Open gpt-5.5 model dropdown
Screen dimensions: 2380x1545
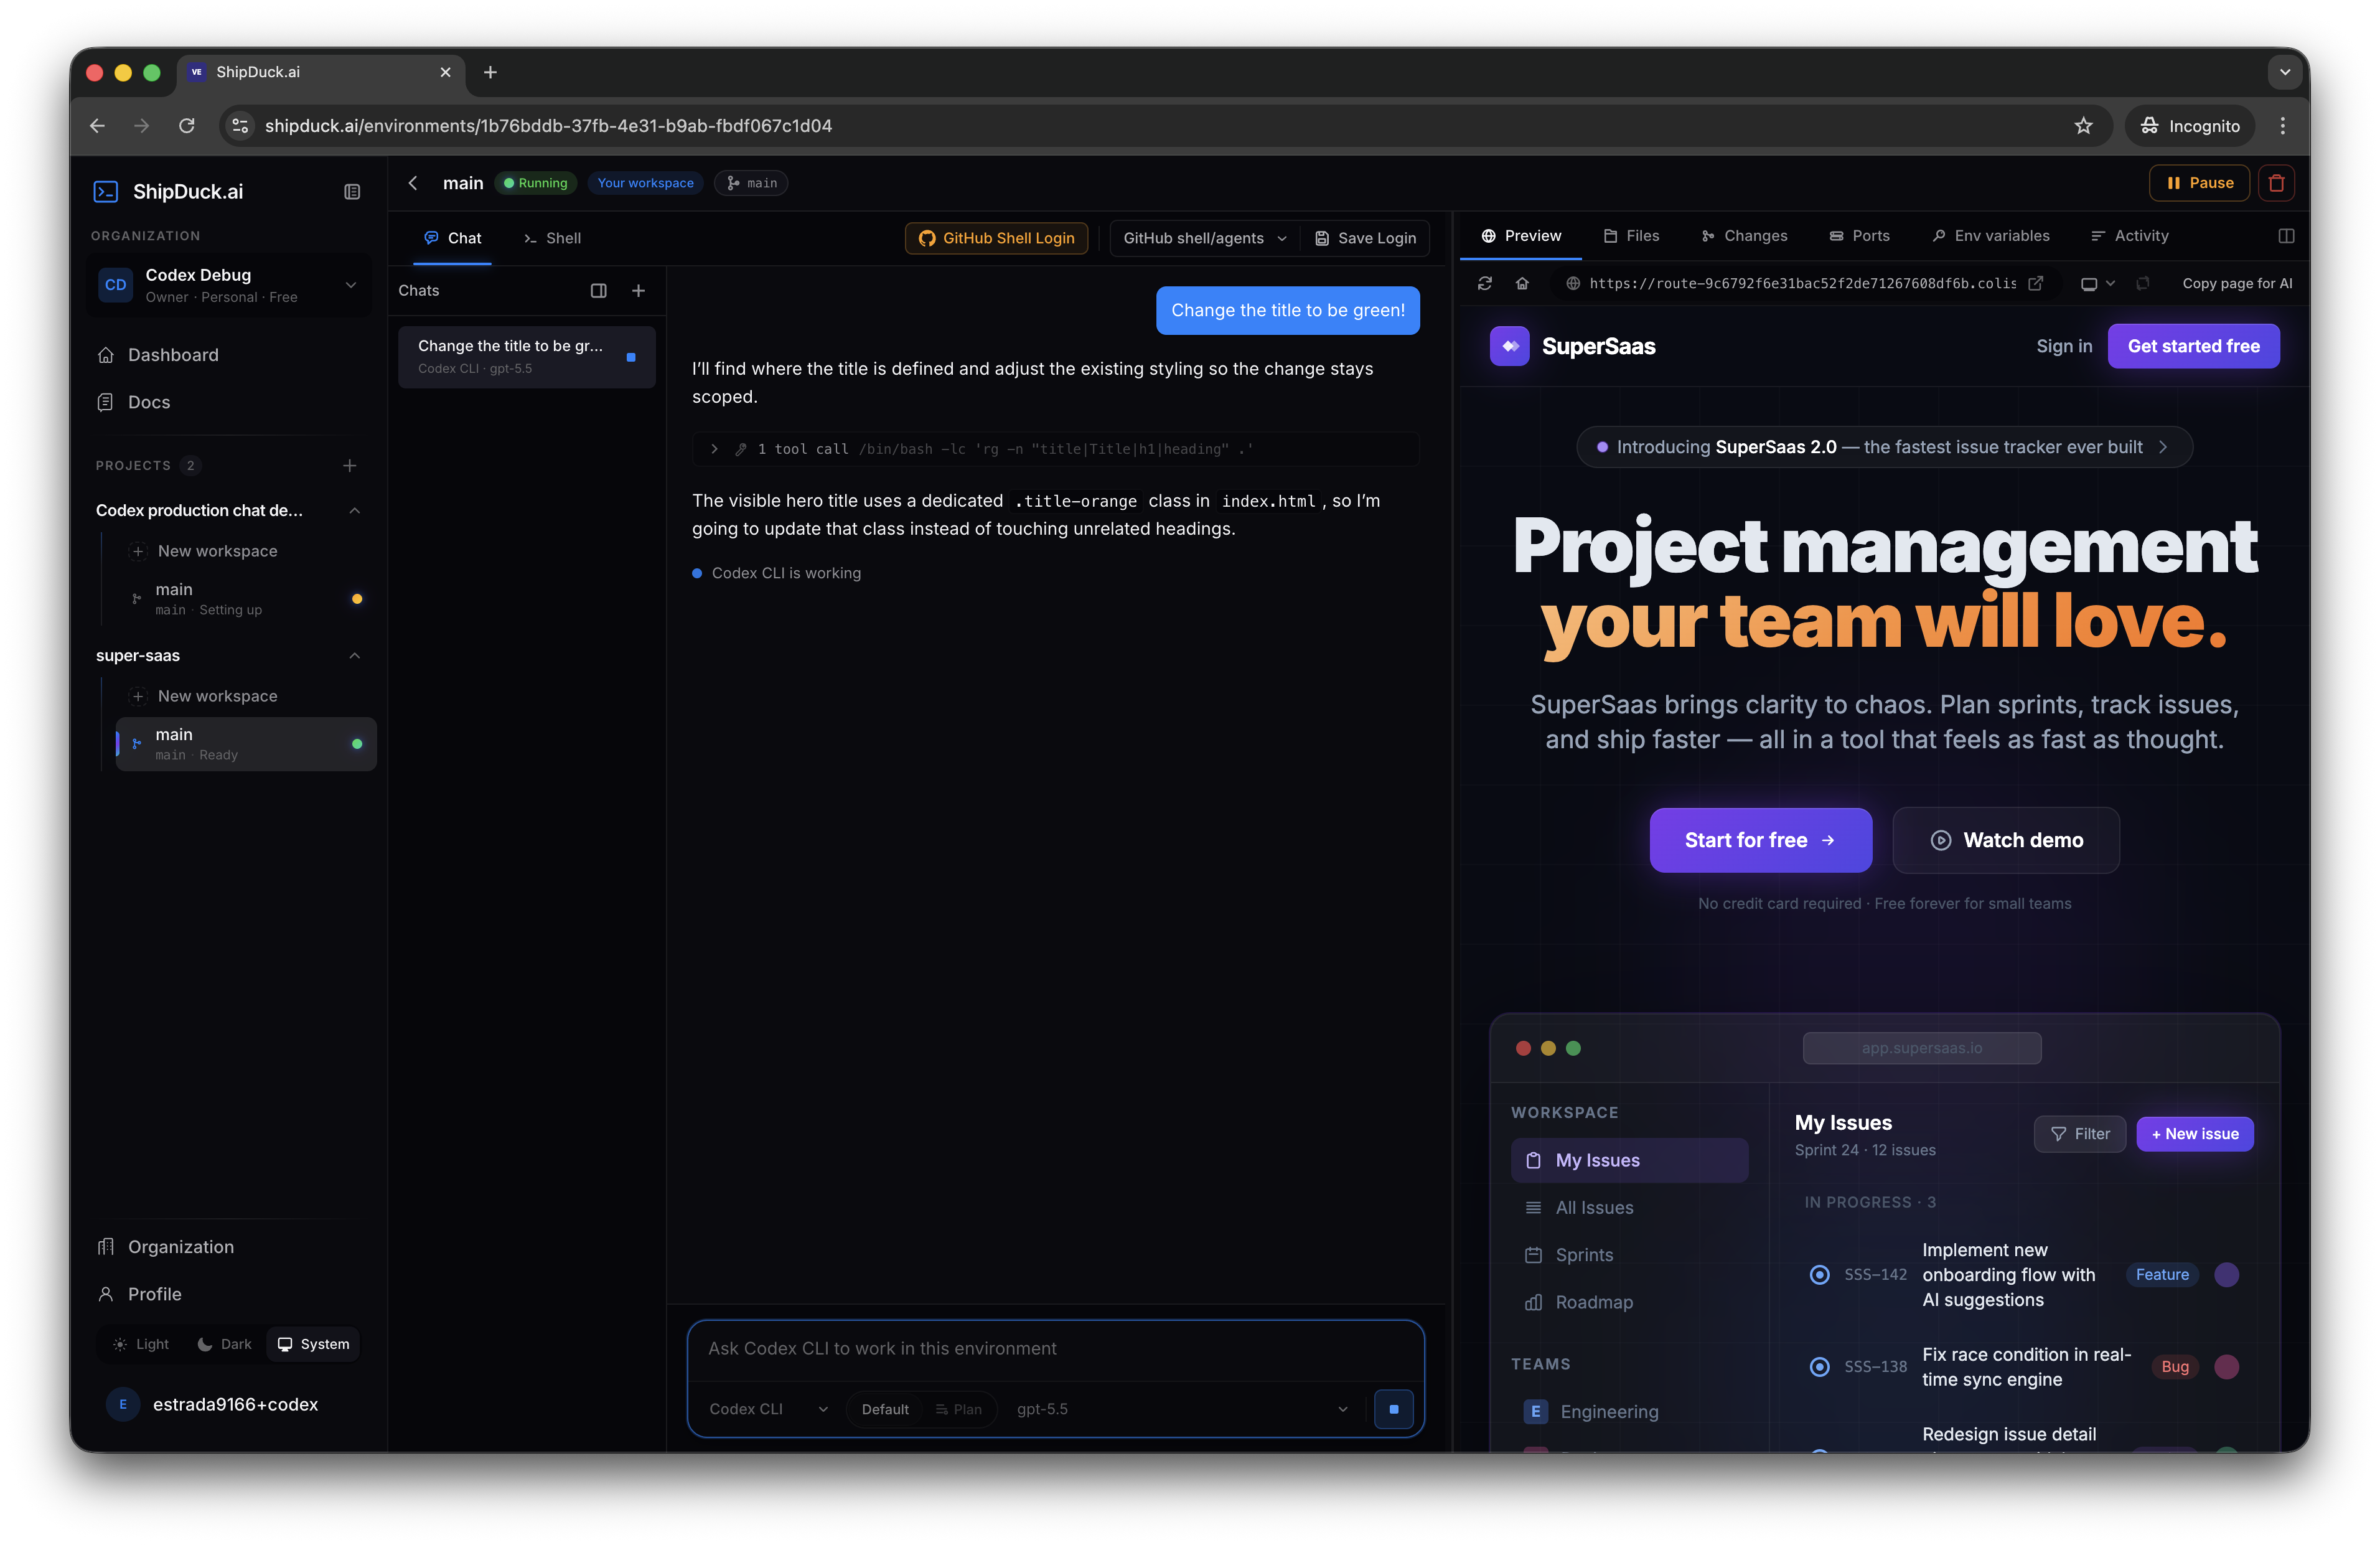point(1182,1409)
